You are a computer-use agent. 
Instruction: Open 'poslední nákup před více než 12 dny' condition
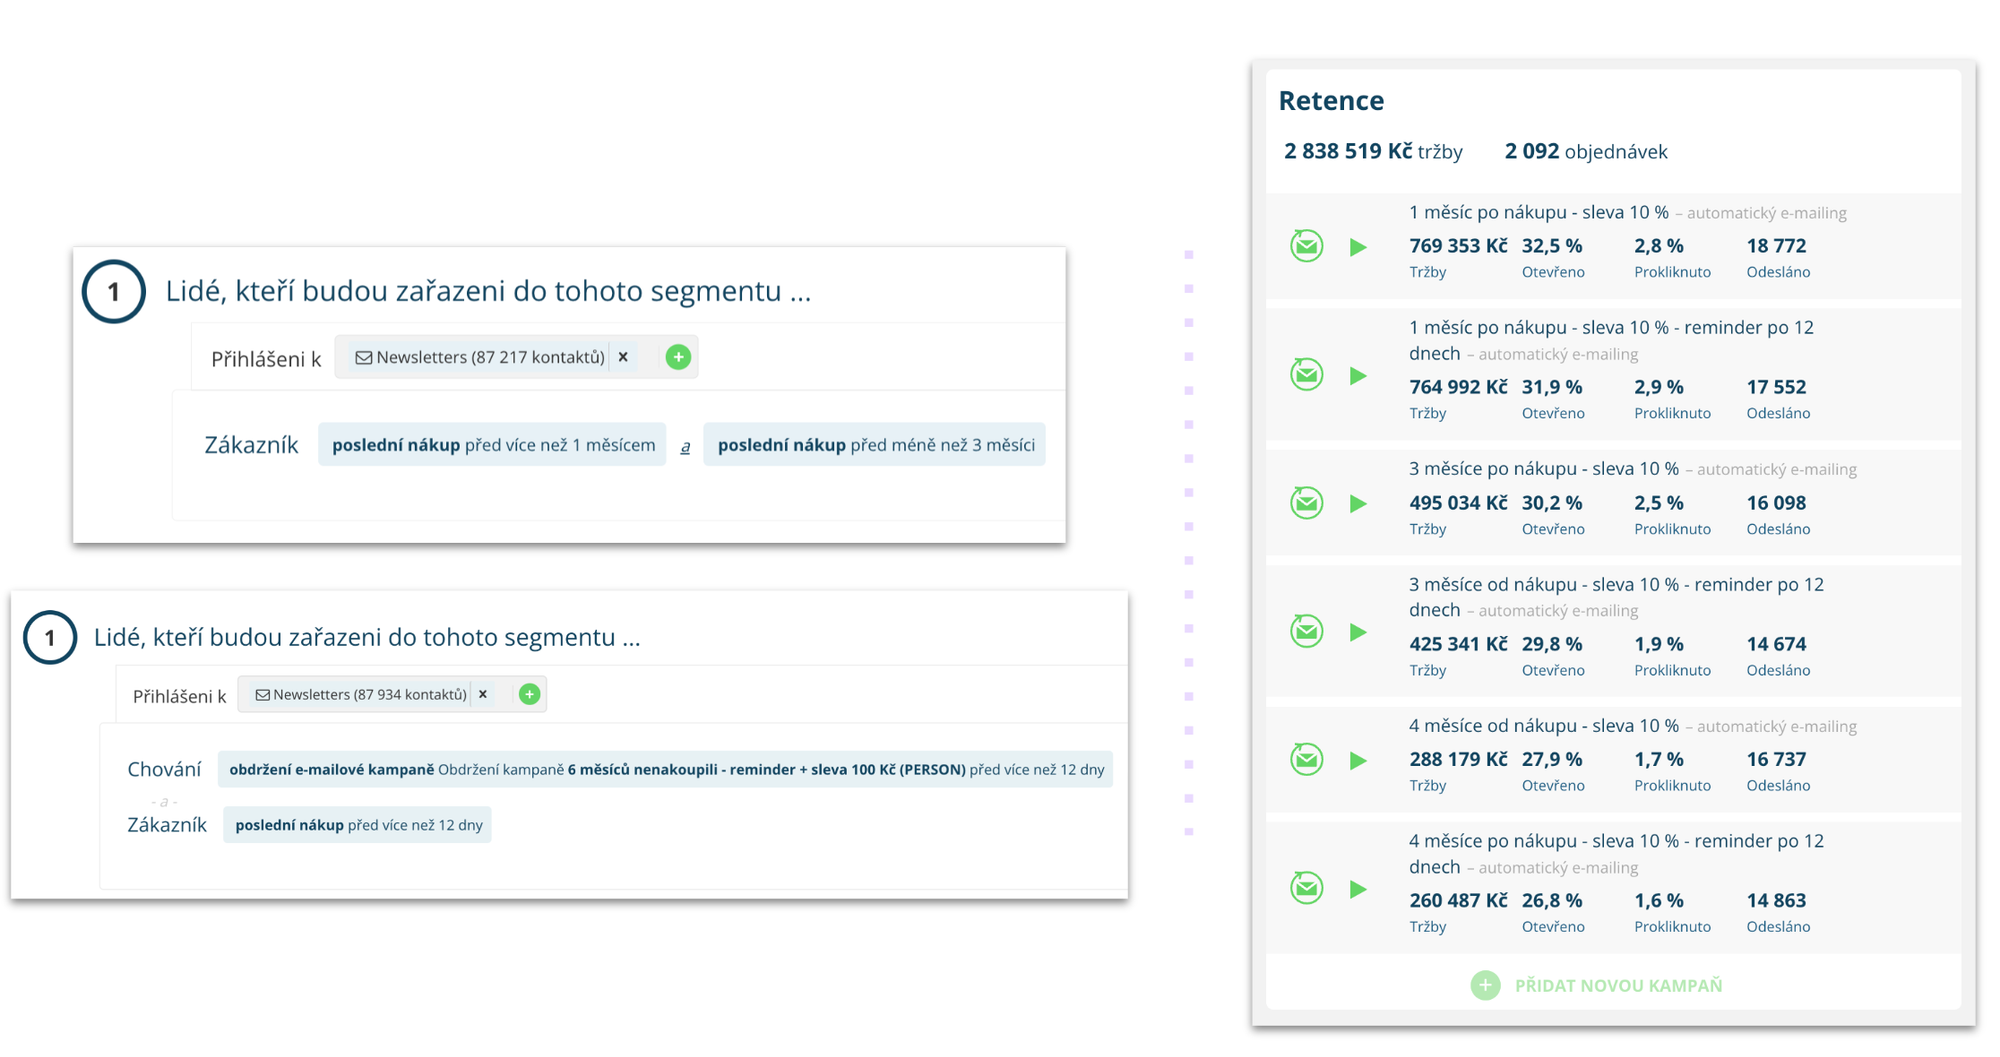click(x=358, y=825)
